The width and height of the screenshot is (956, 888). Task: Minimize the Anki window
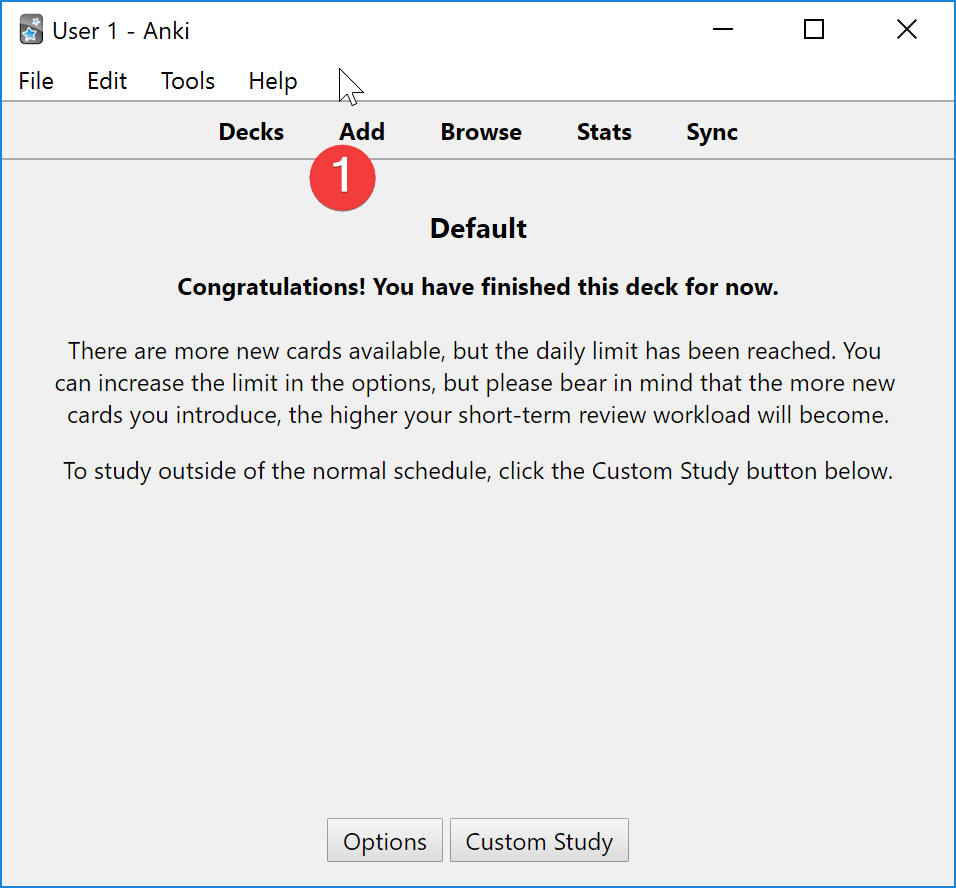click(x=722, y=29)
